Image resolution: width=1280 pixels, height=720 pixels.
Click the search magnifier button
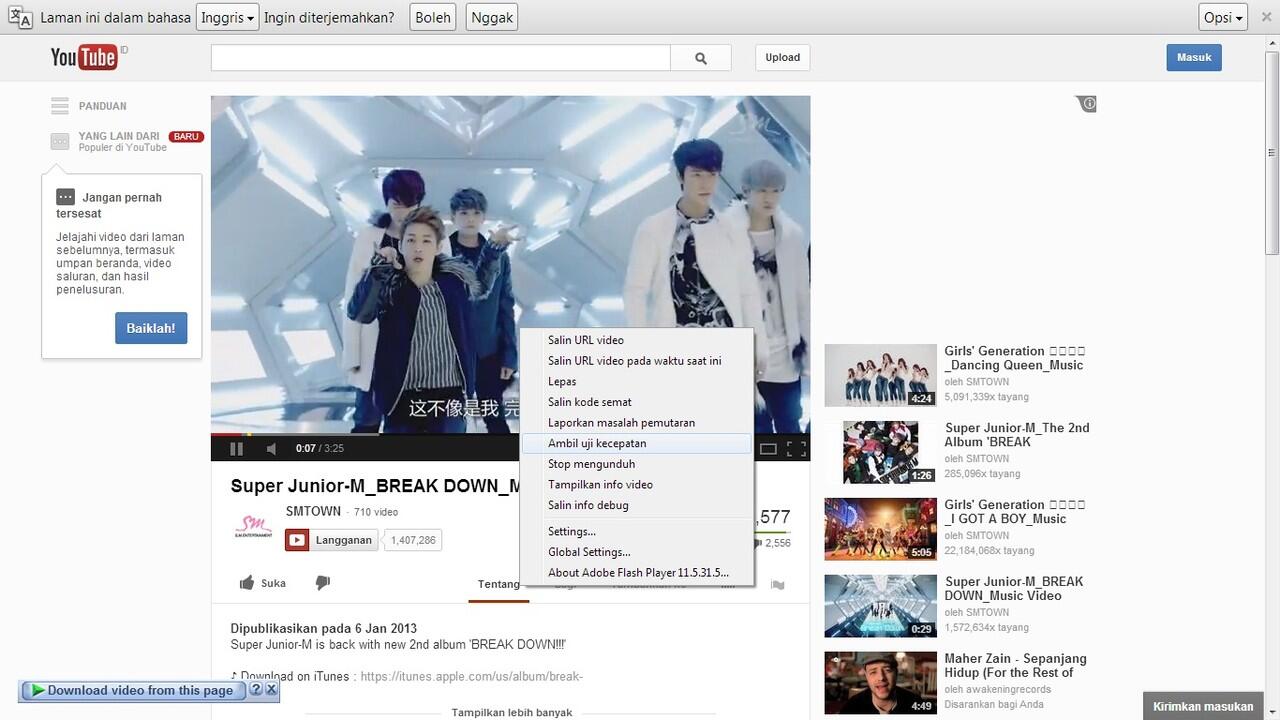[701, 58]
